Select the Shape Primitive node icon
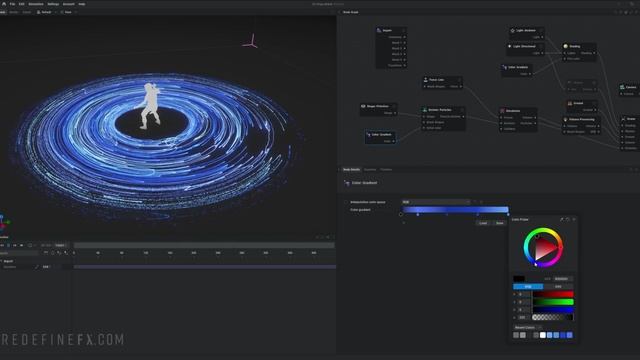 tap(363, 106)
